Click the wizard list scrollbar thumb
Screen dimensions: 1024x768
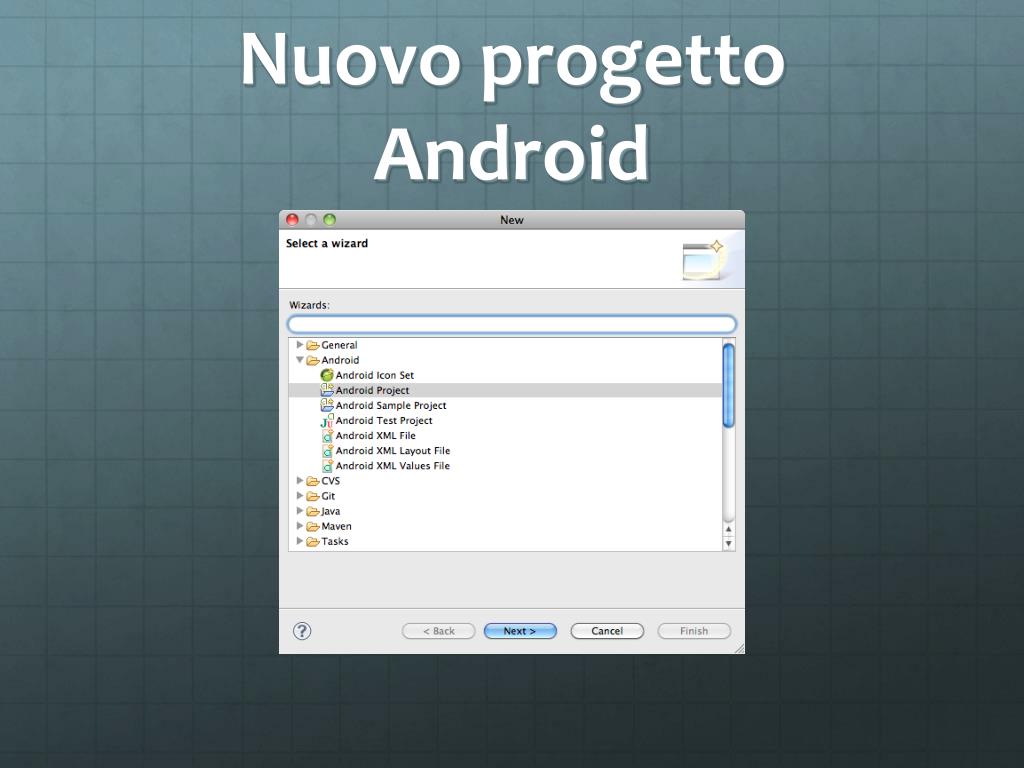728,385
